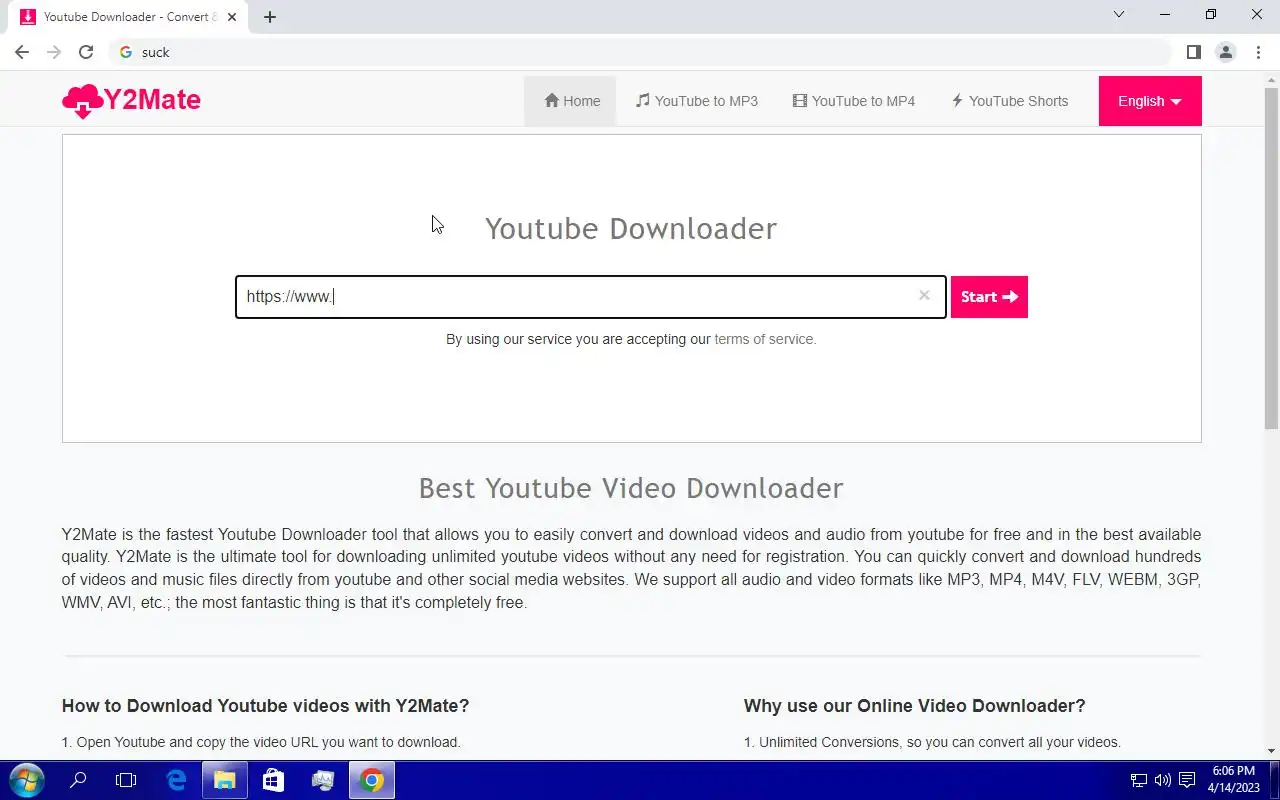Click the taskbar clock showing 6:06 PM

click(1233, 779)
